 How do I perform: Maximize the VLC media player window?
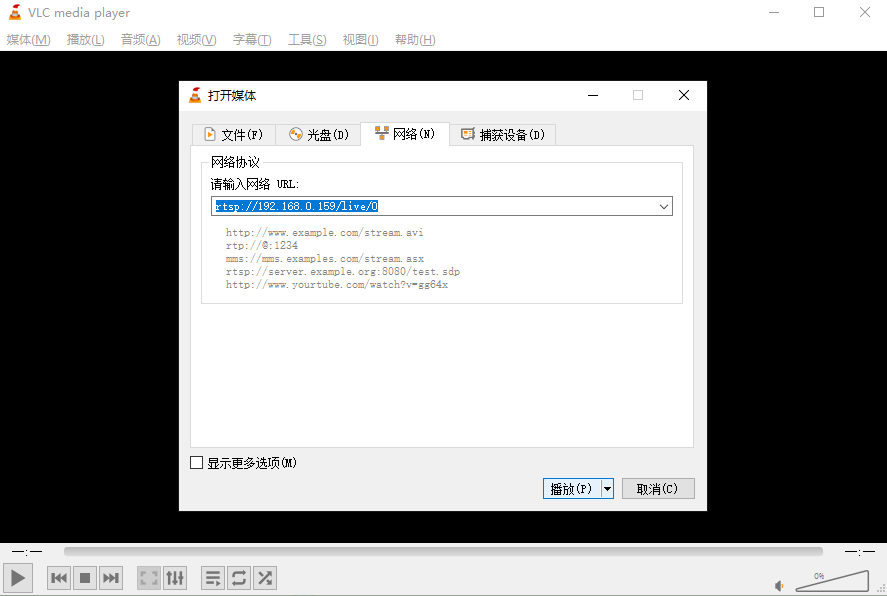819,12
